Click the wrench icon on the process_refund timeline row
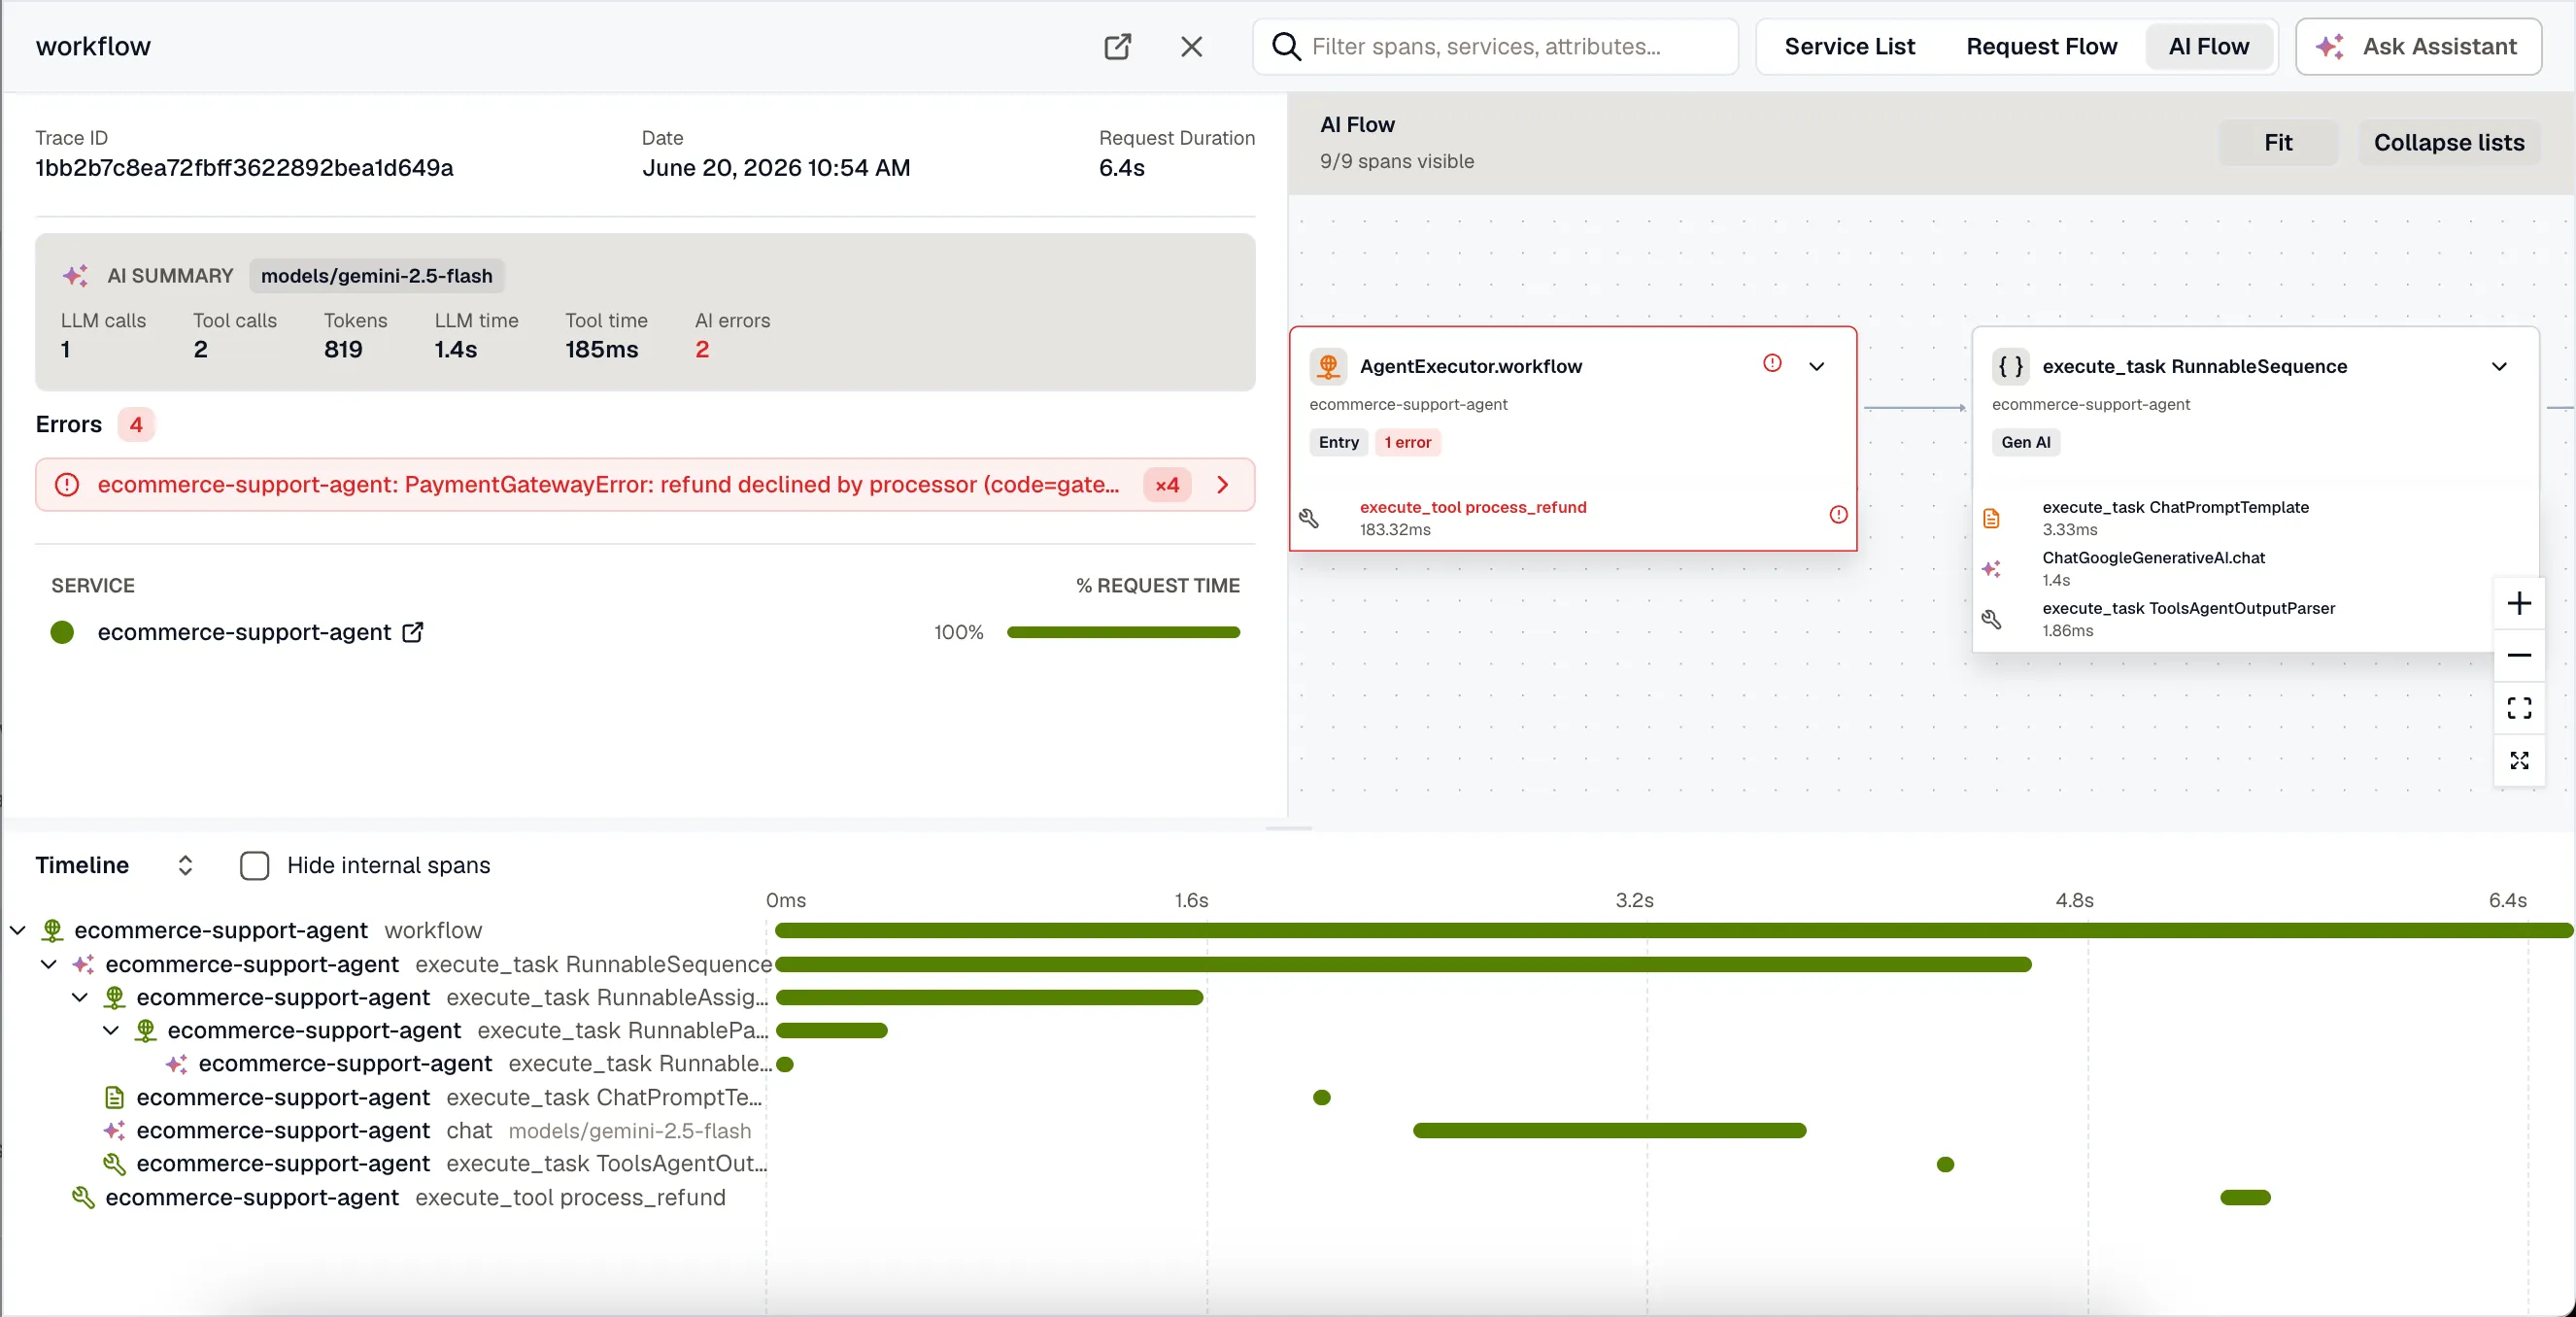The height and width of the screenshot is (1317, 2576). pyautogui.click(x=83, y=1197)
